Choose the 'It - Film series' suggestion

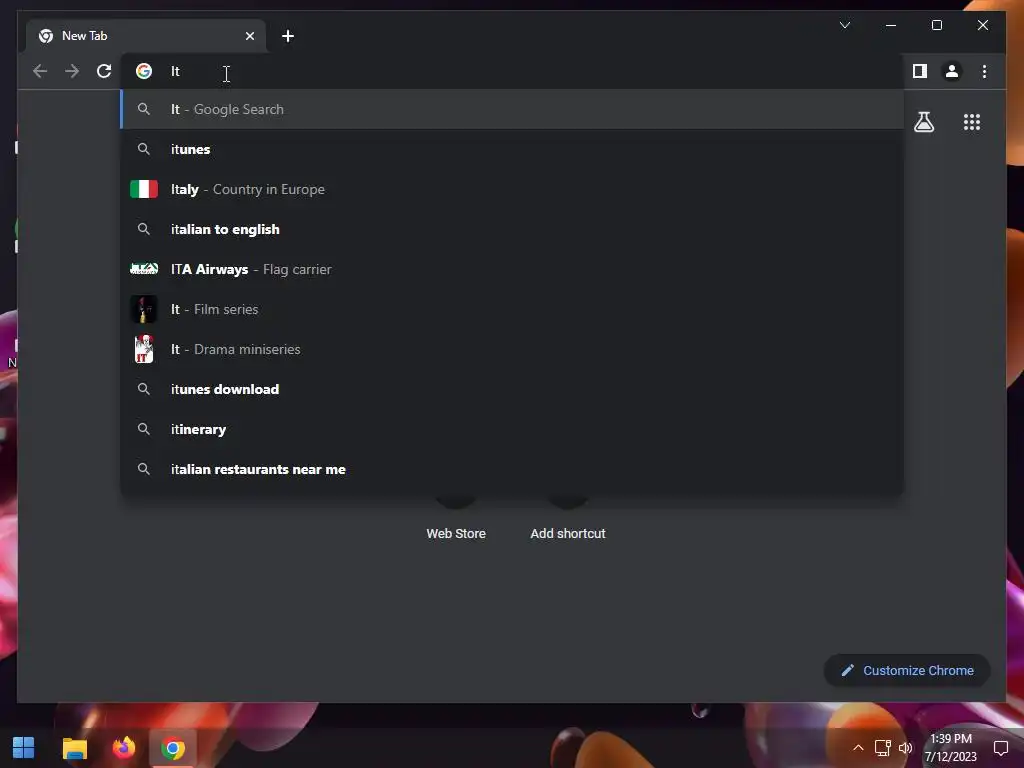tap(512, 310)
